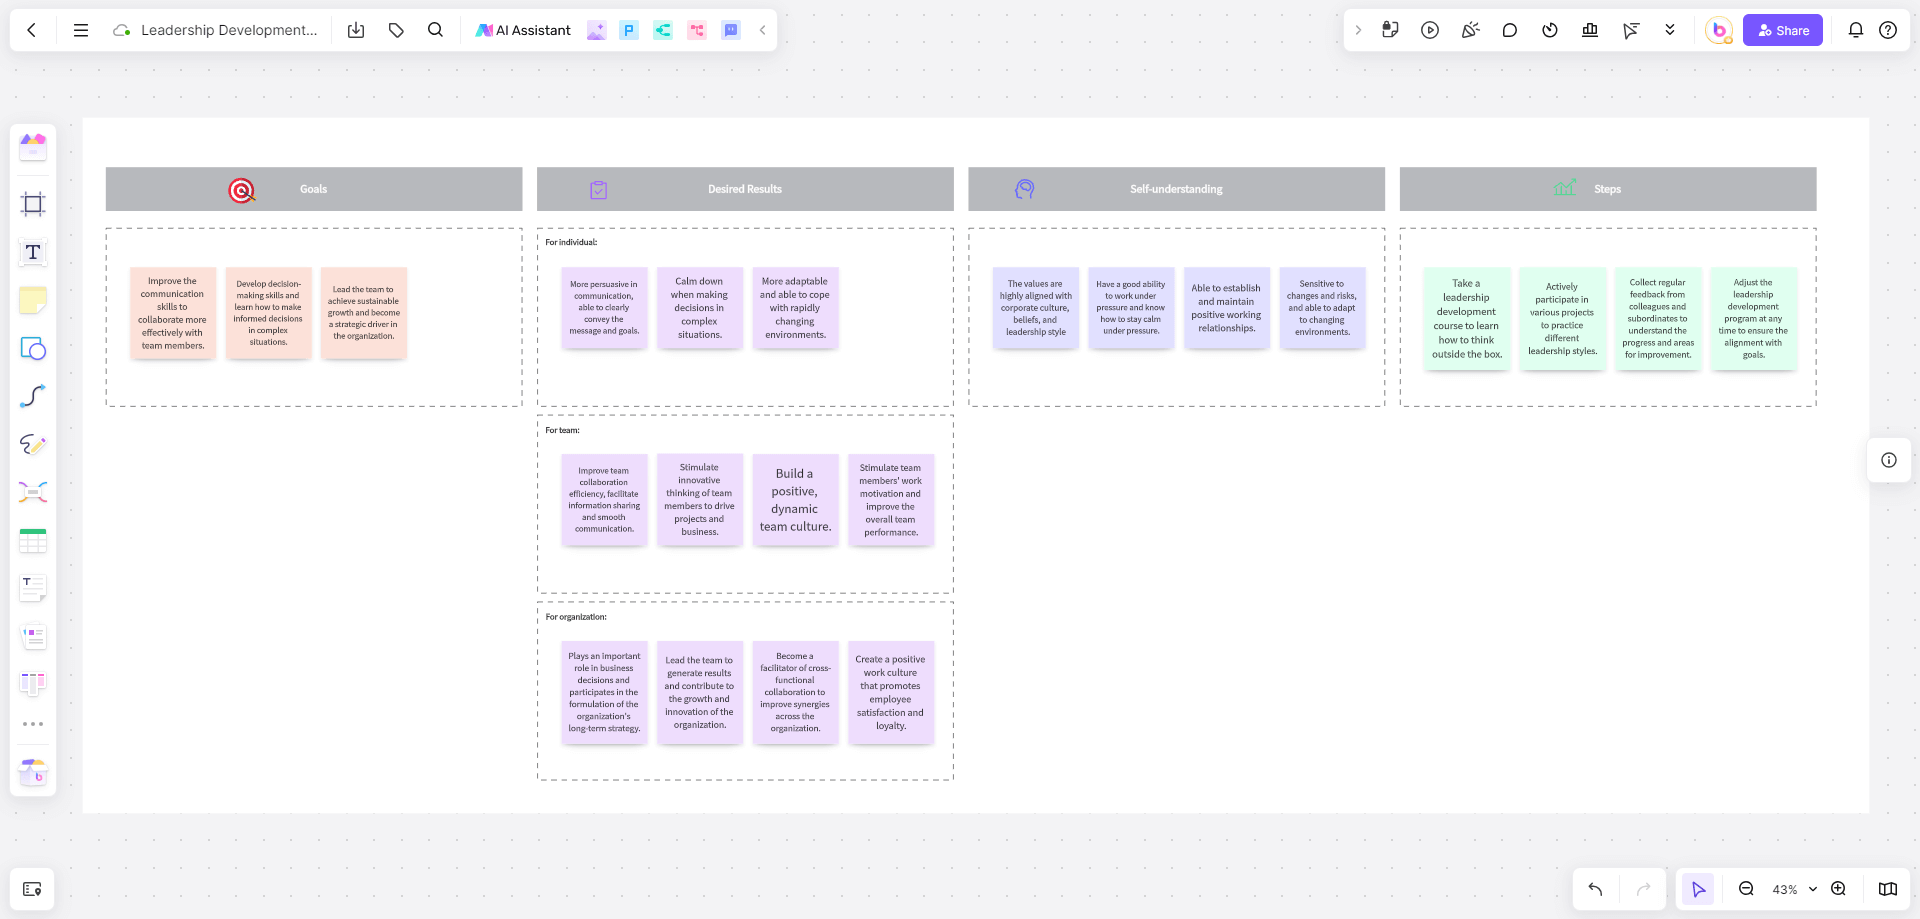Select the Text tool
Screen dimensions: 1920x919
coord(33,252)
